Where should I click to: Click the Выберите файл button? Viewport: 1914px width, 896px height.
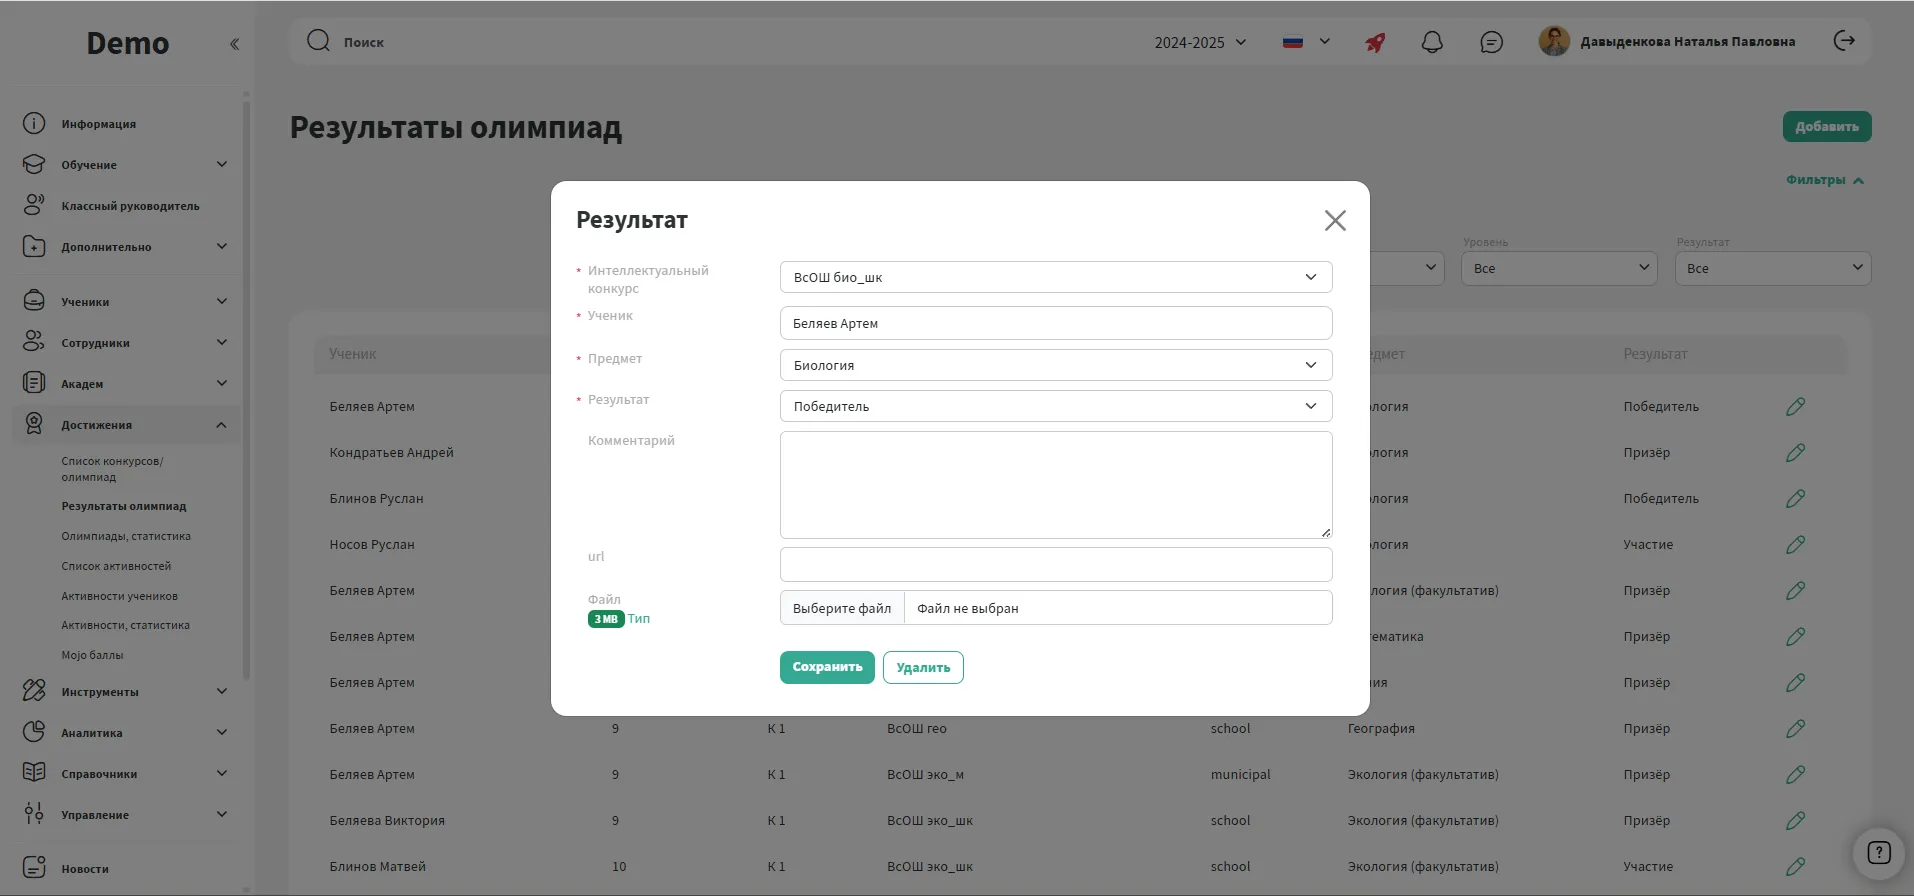point(842,608)
